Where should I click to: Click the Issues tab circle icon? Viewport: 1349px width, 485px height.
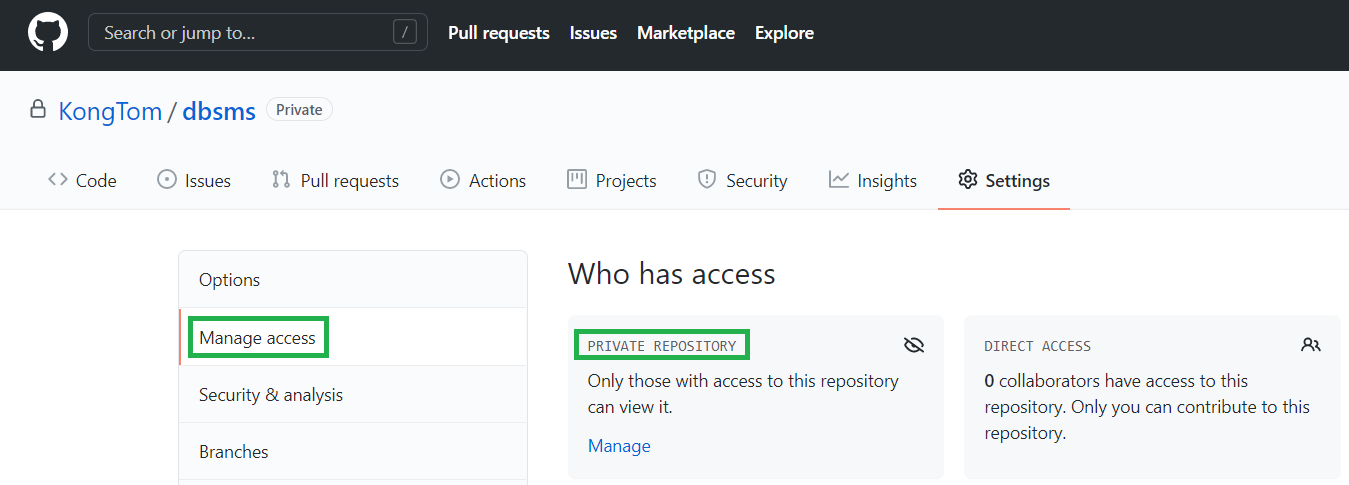tap(167, 180)
